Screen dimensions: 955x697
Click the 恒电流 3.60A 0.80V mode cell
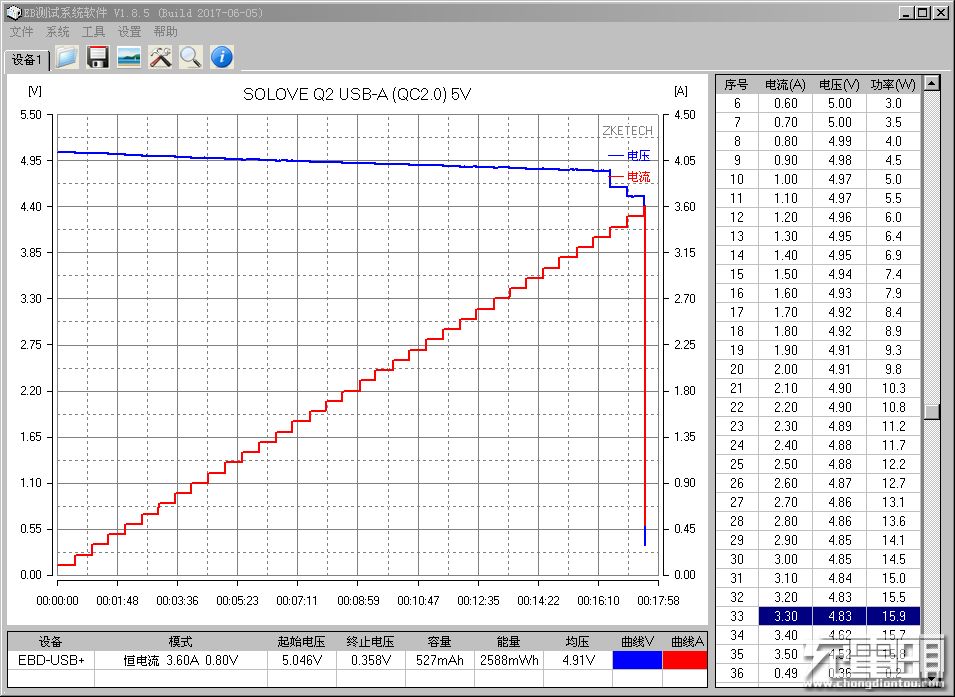[181, 660]
